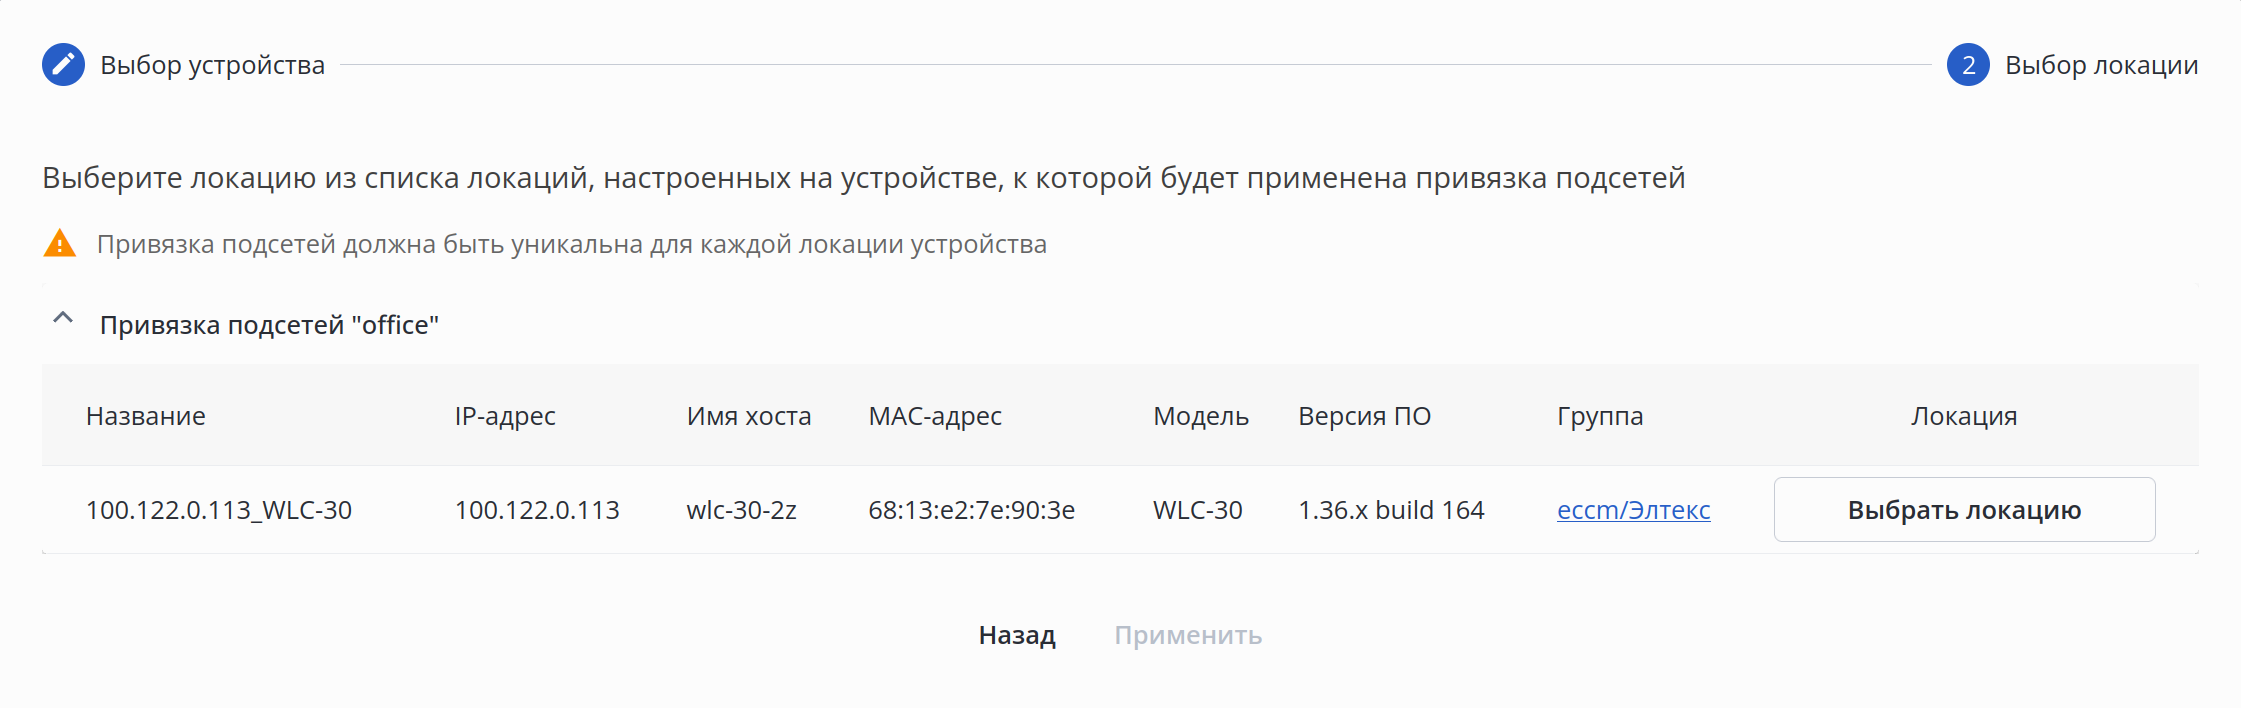2241x708 pixels.
Task: Click the "Модель" column header
Action: point(1201,416)
